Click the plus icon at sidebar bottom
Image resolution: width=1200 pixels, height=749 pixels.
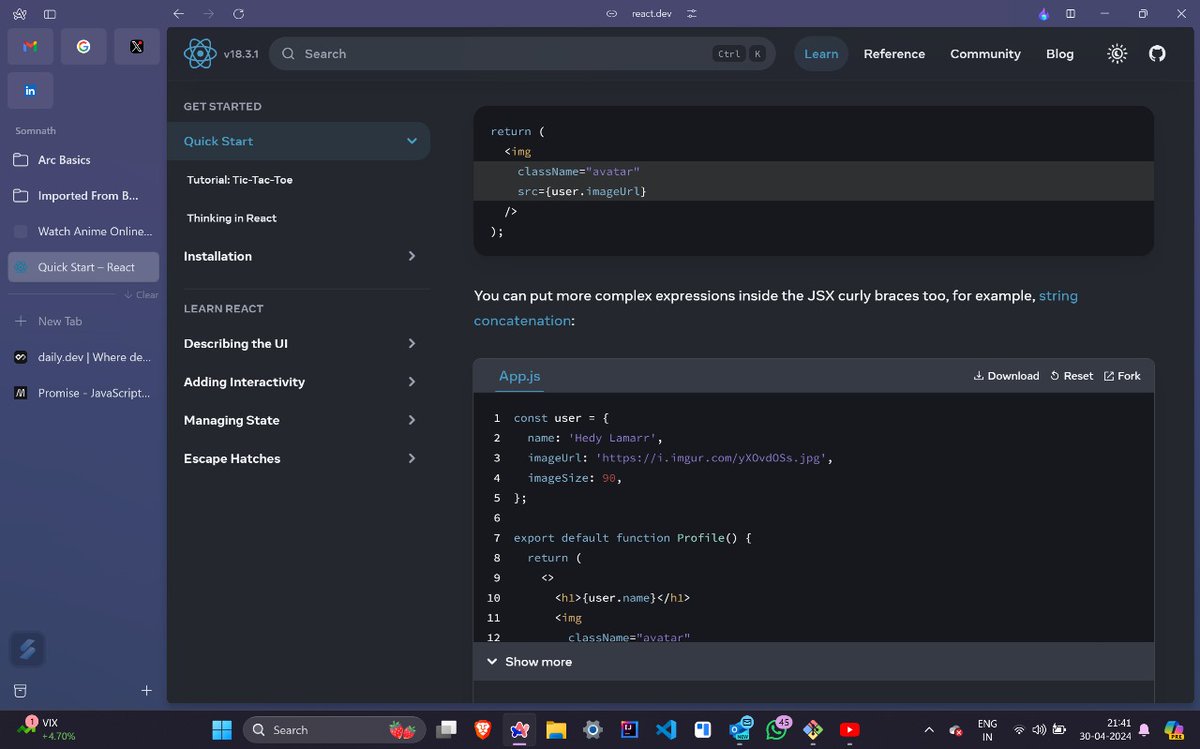(147, 690)
